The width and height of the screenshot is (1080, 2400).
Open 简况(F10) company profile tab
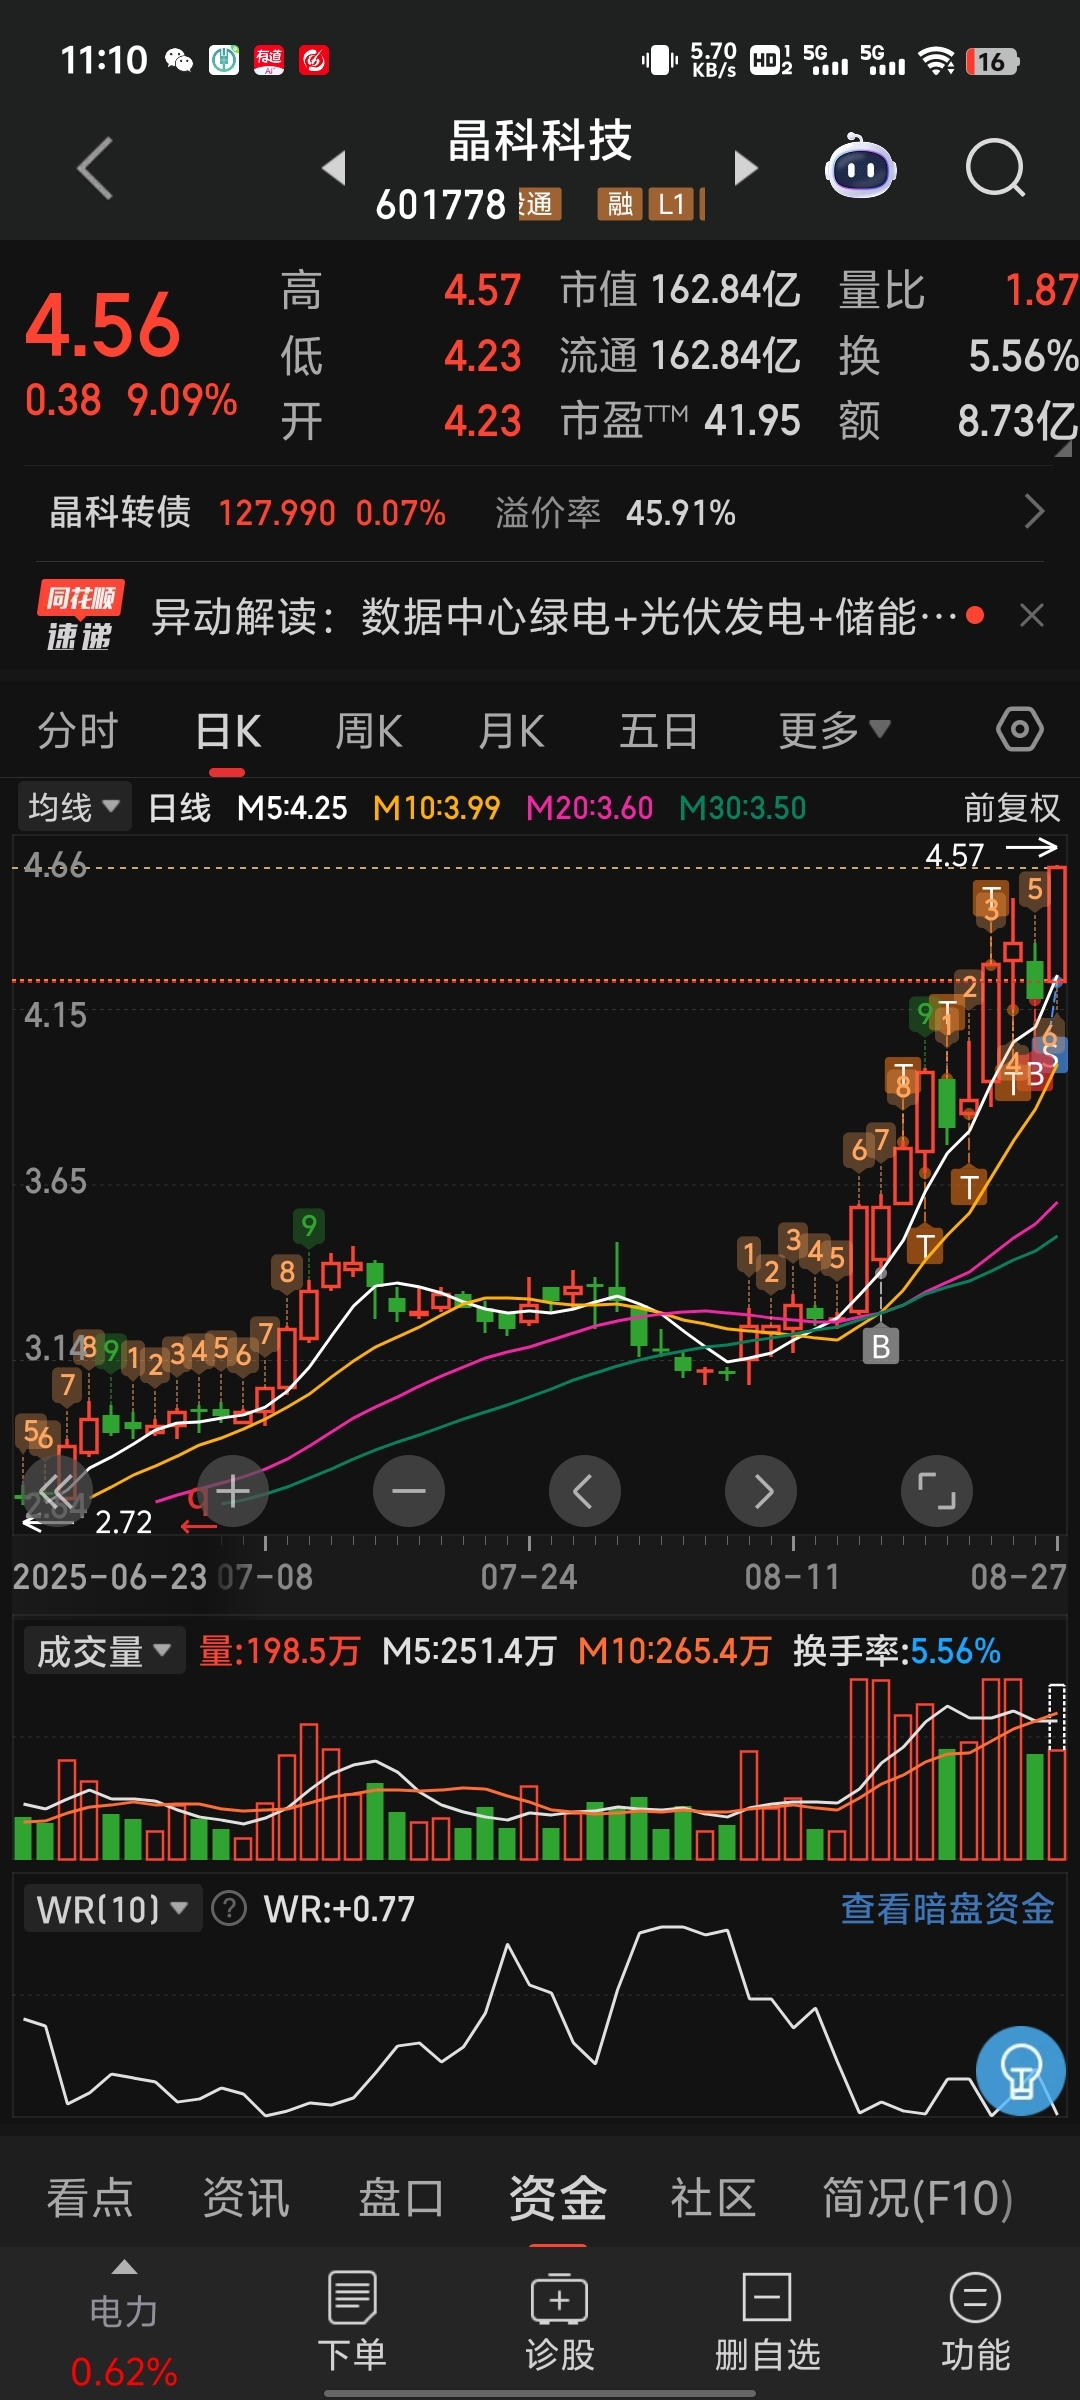pos(917,2198)
